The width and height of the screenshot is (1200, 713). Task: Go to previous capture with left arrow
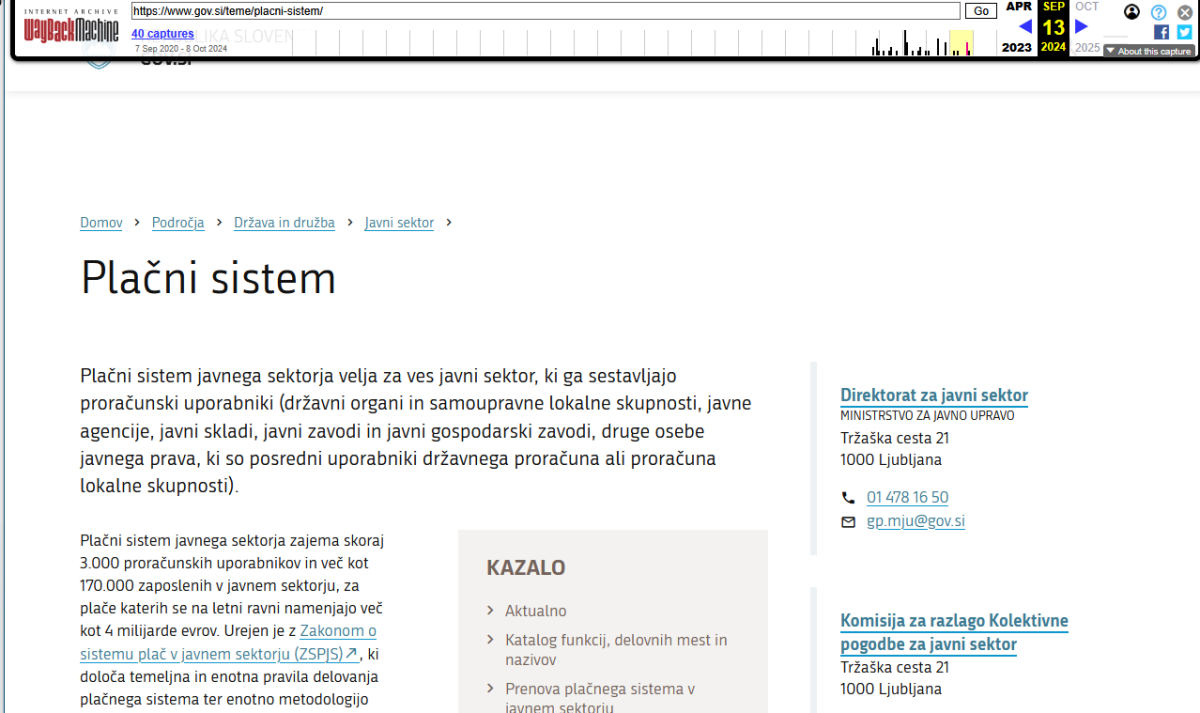[1025, 27]
